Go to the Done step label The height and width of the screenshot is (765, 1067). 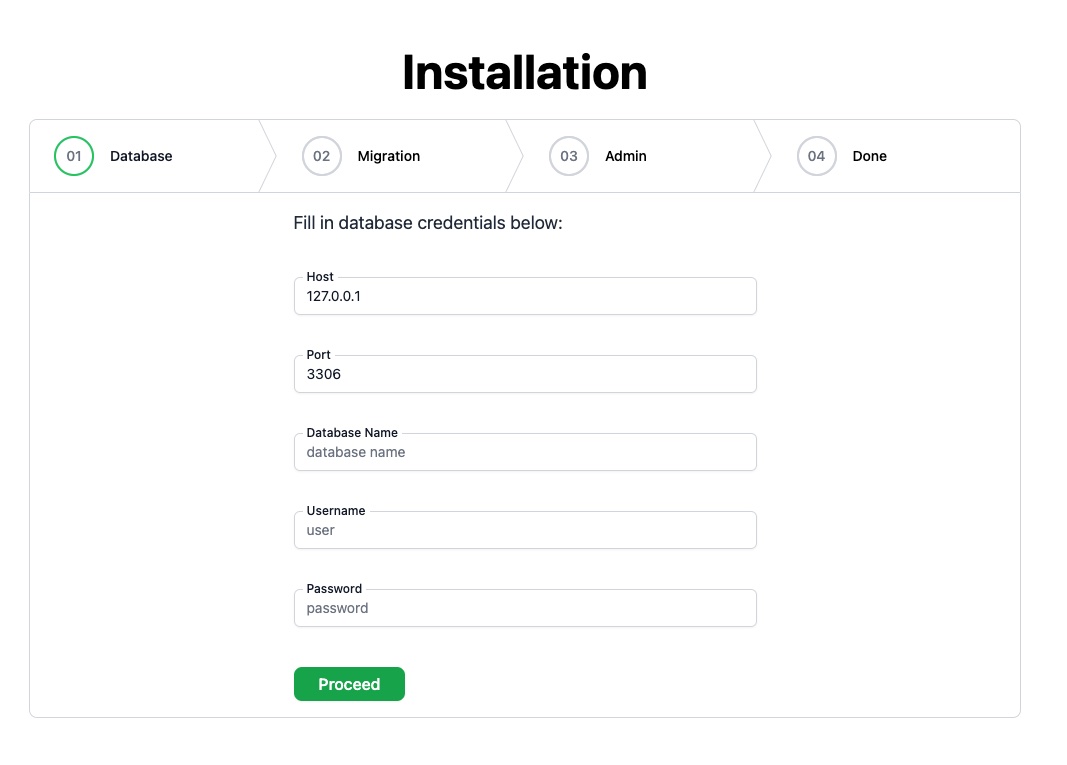tap(869, 156)
